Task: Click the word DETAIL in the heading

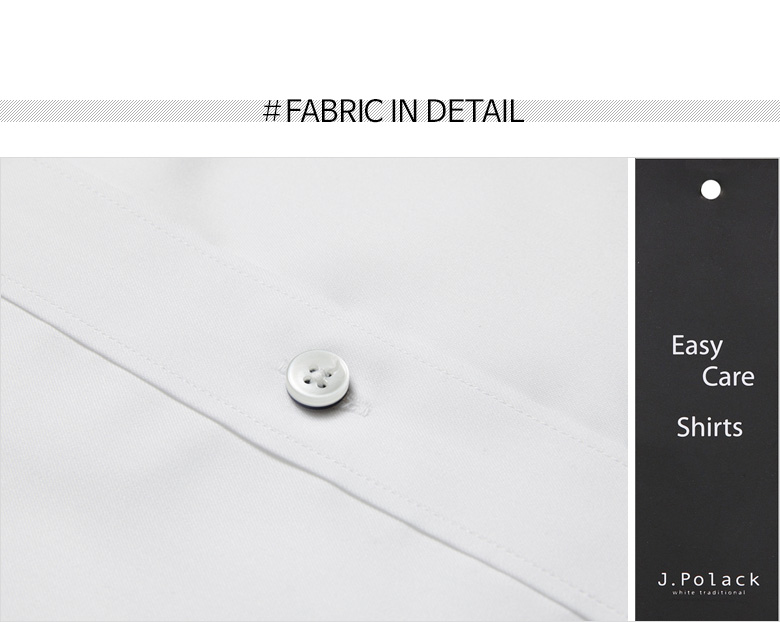Action: 475,110
